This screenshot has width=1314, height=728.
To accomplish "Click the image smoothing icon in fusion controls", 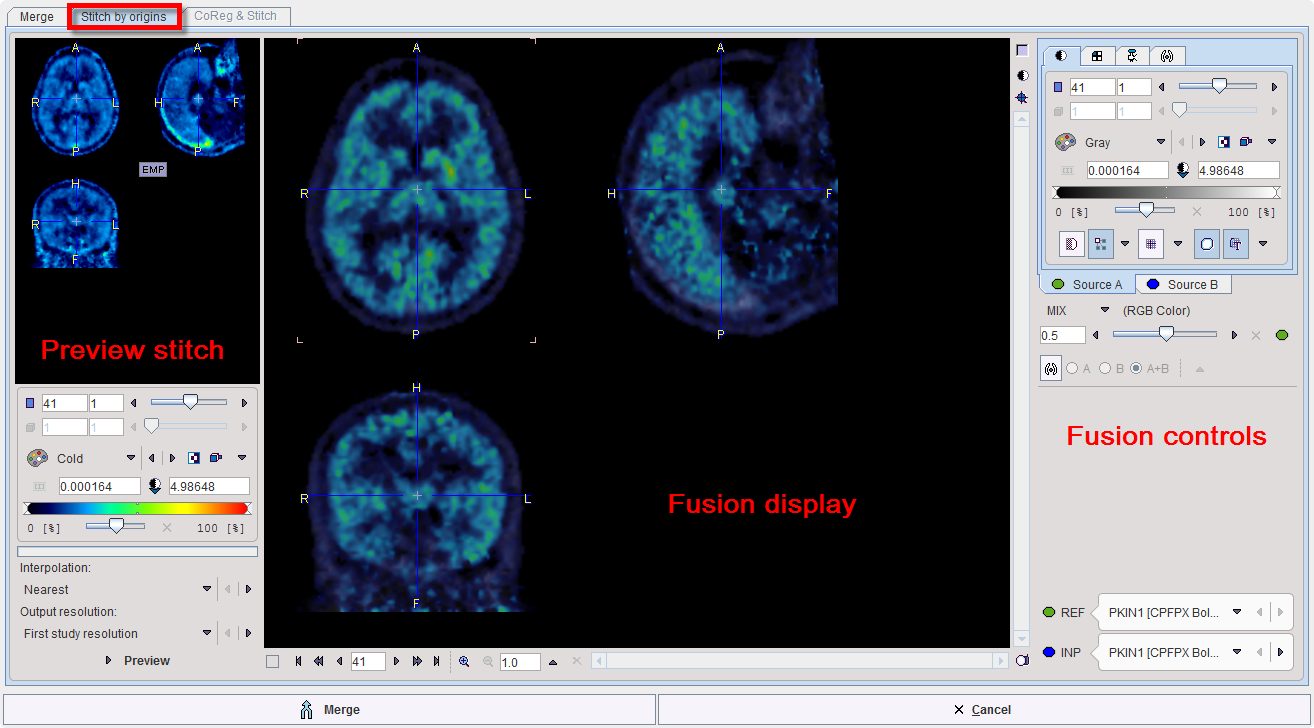I will (x=1071, y=243).
